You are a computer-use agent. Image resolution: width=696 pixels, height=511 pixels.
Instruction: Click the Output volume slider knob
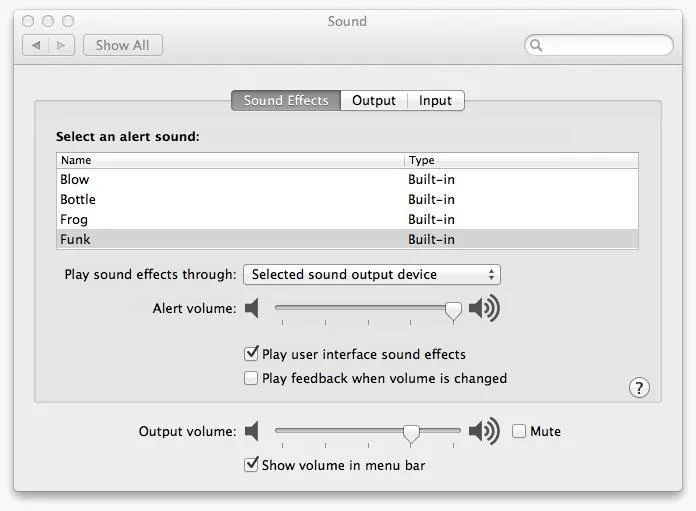(x=411, y=433)
